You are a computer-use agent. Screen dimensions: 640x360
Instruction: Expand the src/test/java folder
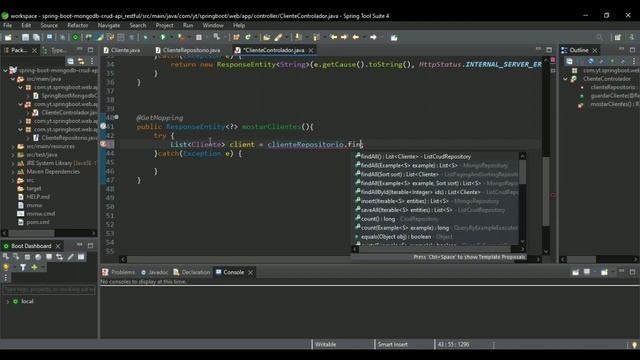(13, 155)
